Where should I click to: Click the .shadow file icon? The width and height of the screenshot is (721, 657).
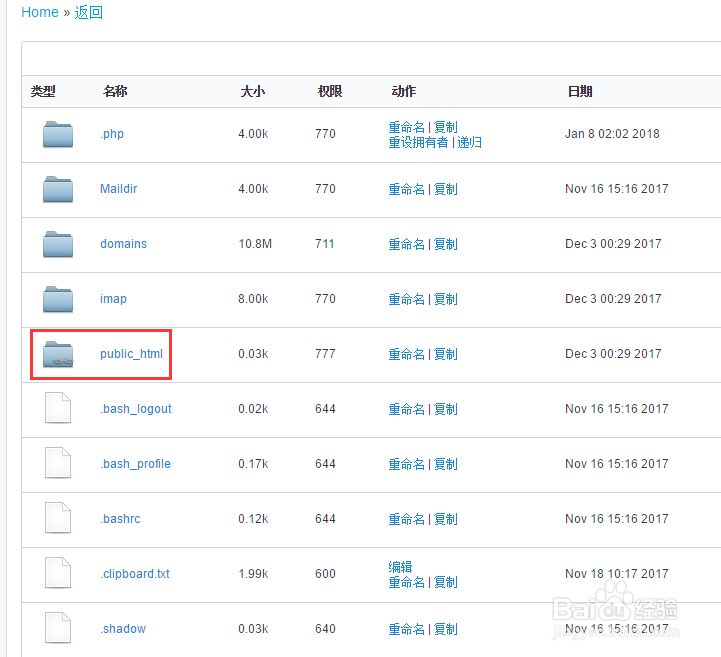pyautogui.click(x=58, y=628)
